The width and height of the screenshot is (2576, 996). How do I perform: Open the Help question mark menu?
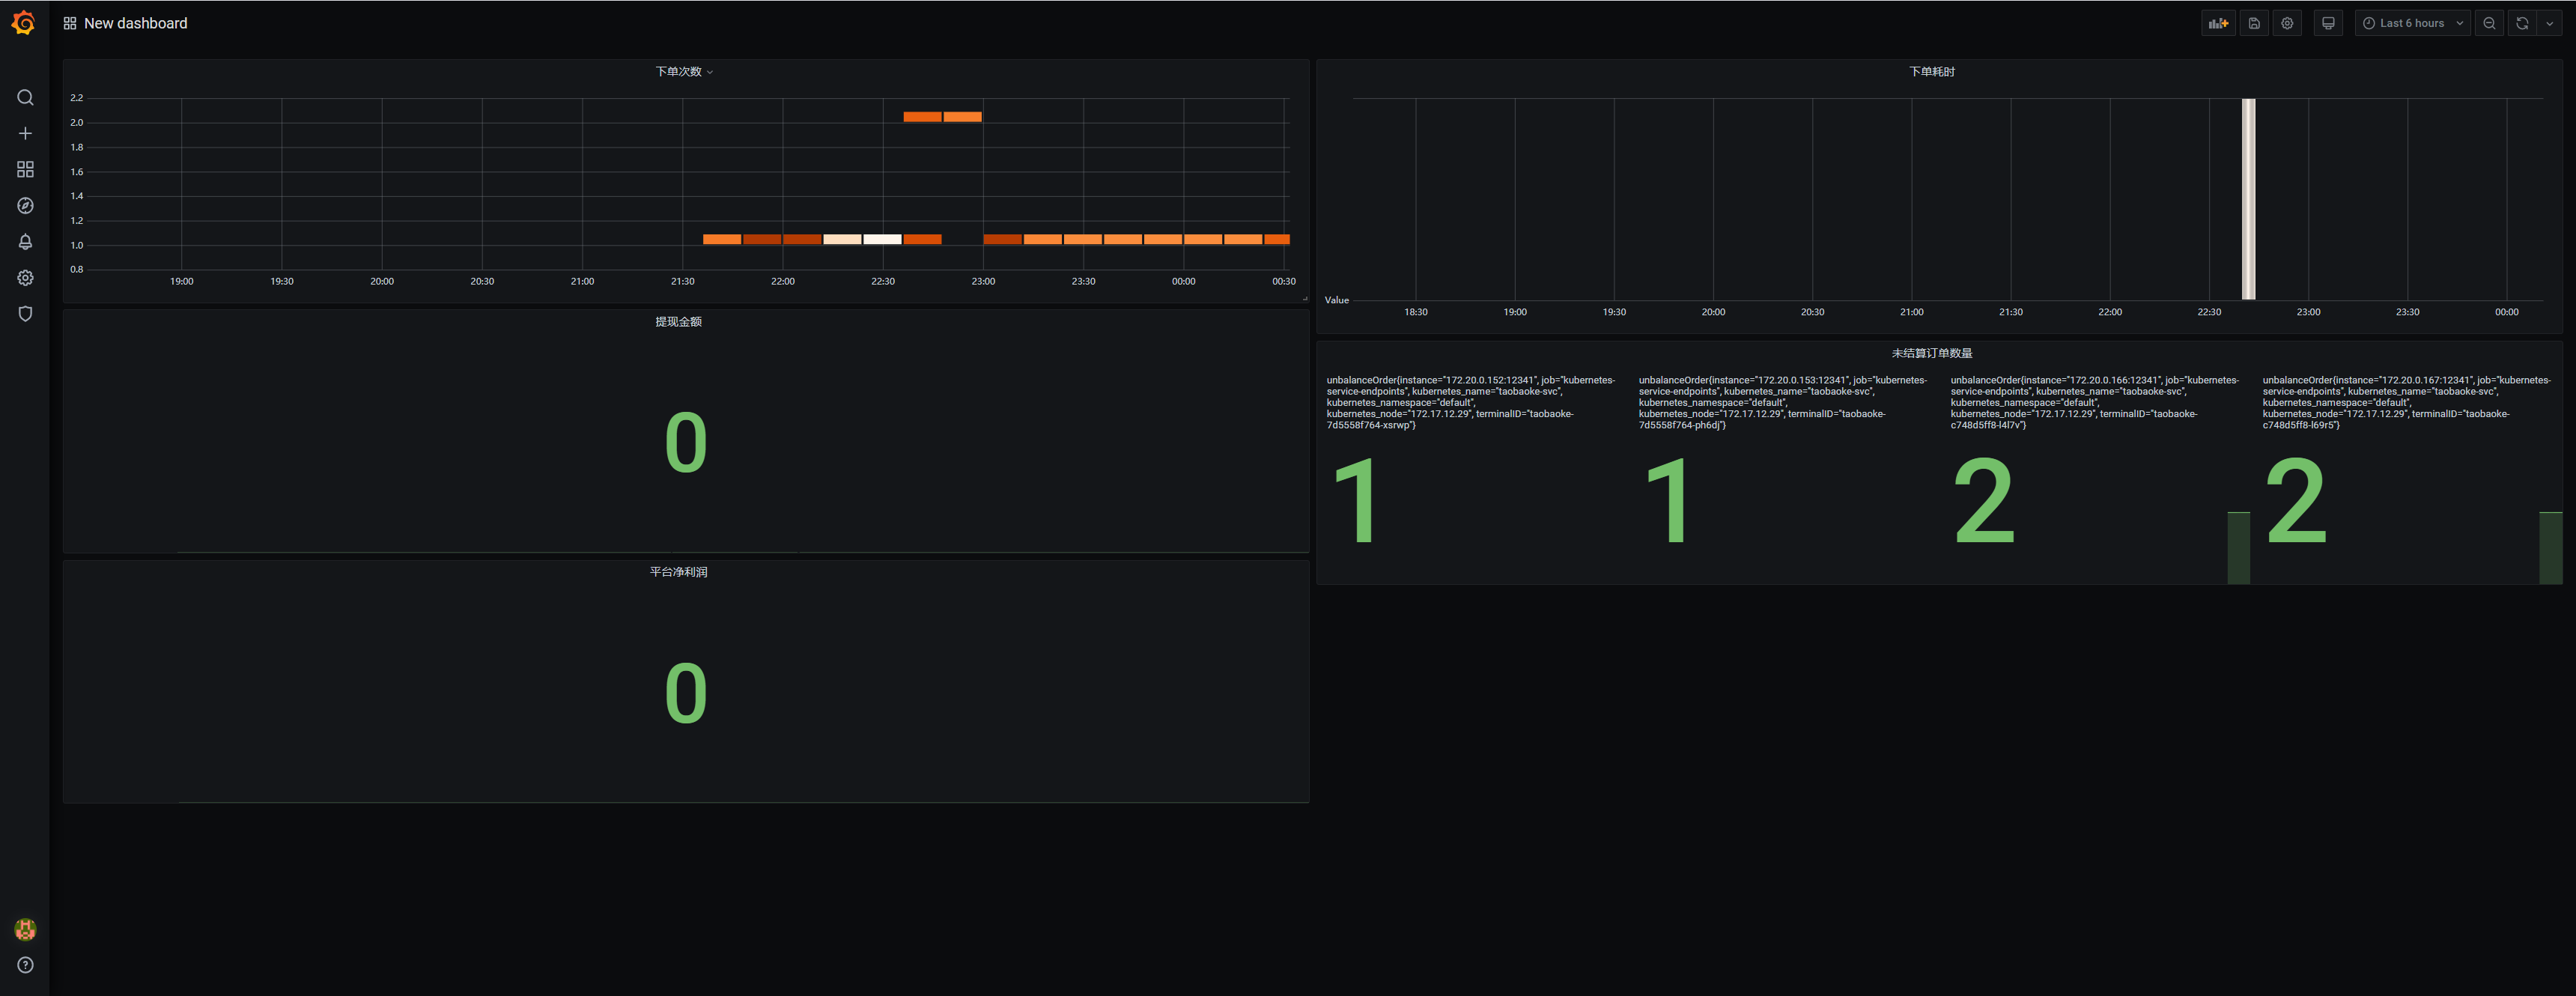pos(25,965)
